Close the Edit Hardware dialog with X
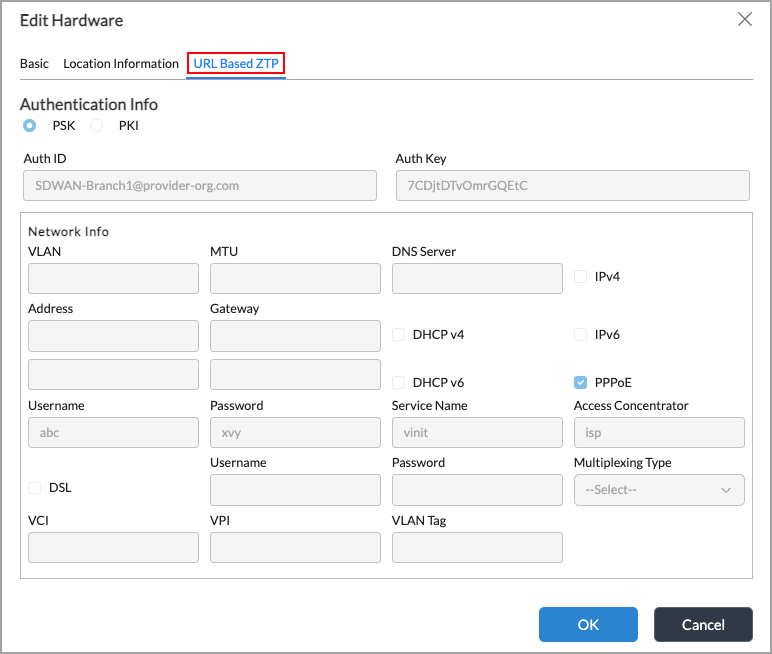Image resolution: width=772 pixels, height=654 pixels. point(744,19)
